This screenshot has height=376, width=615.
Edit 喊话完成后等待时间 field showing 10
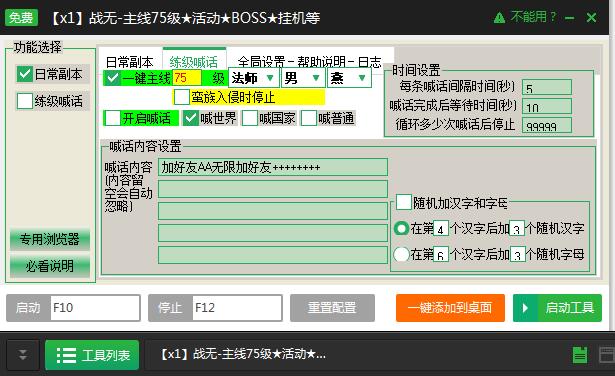click(x=547, y=106)
